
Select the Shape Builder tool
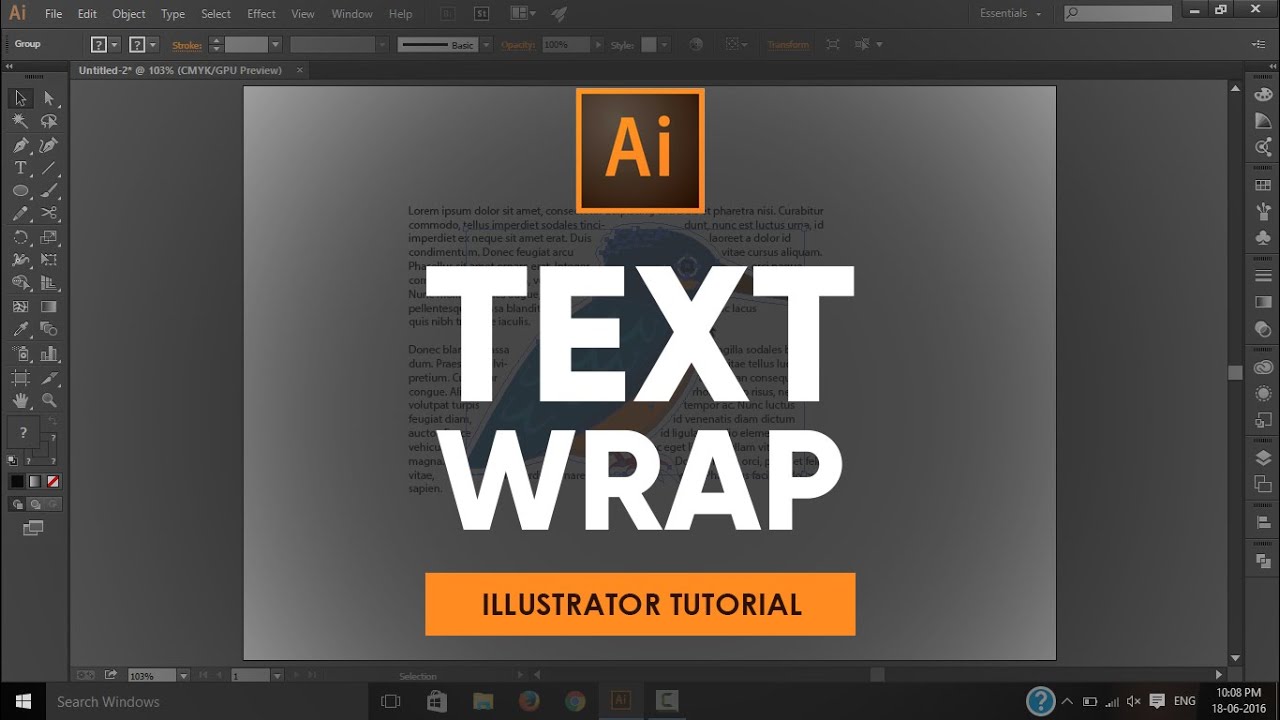[x=20, y=283]
